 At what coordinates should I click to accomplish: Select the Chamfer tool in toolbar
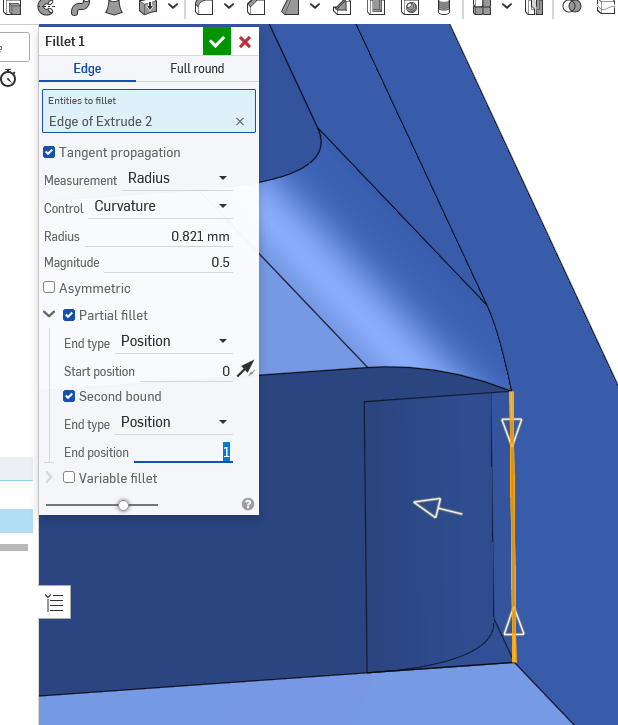256,7
